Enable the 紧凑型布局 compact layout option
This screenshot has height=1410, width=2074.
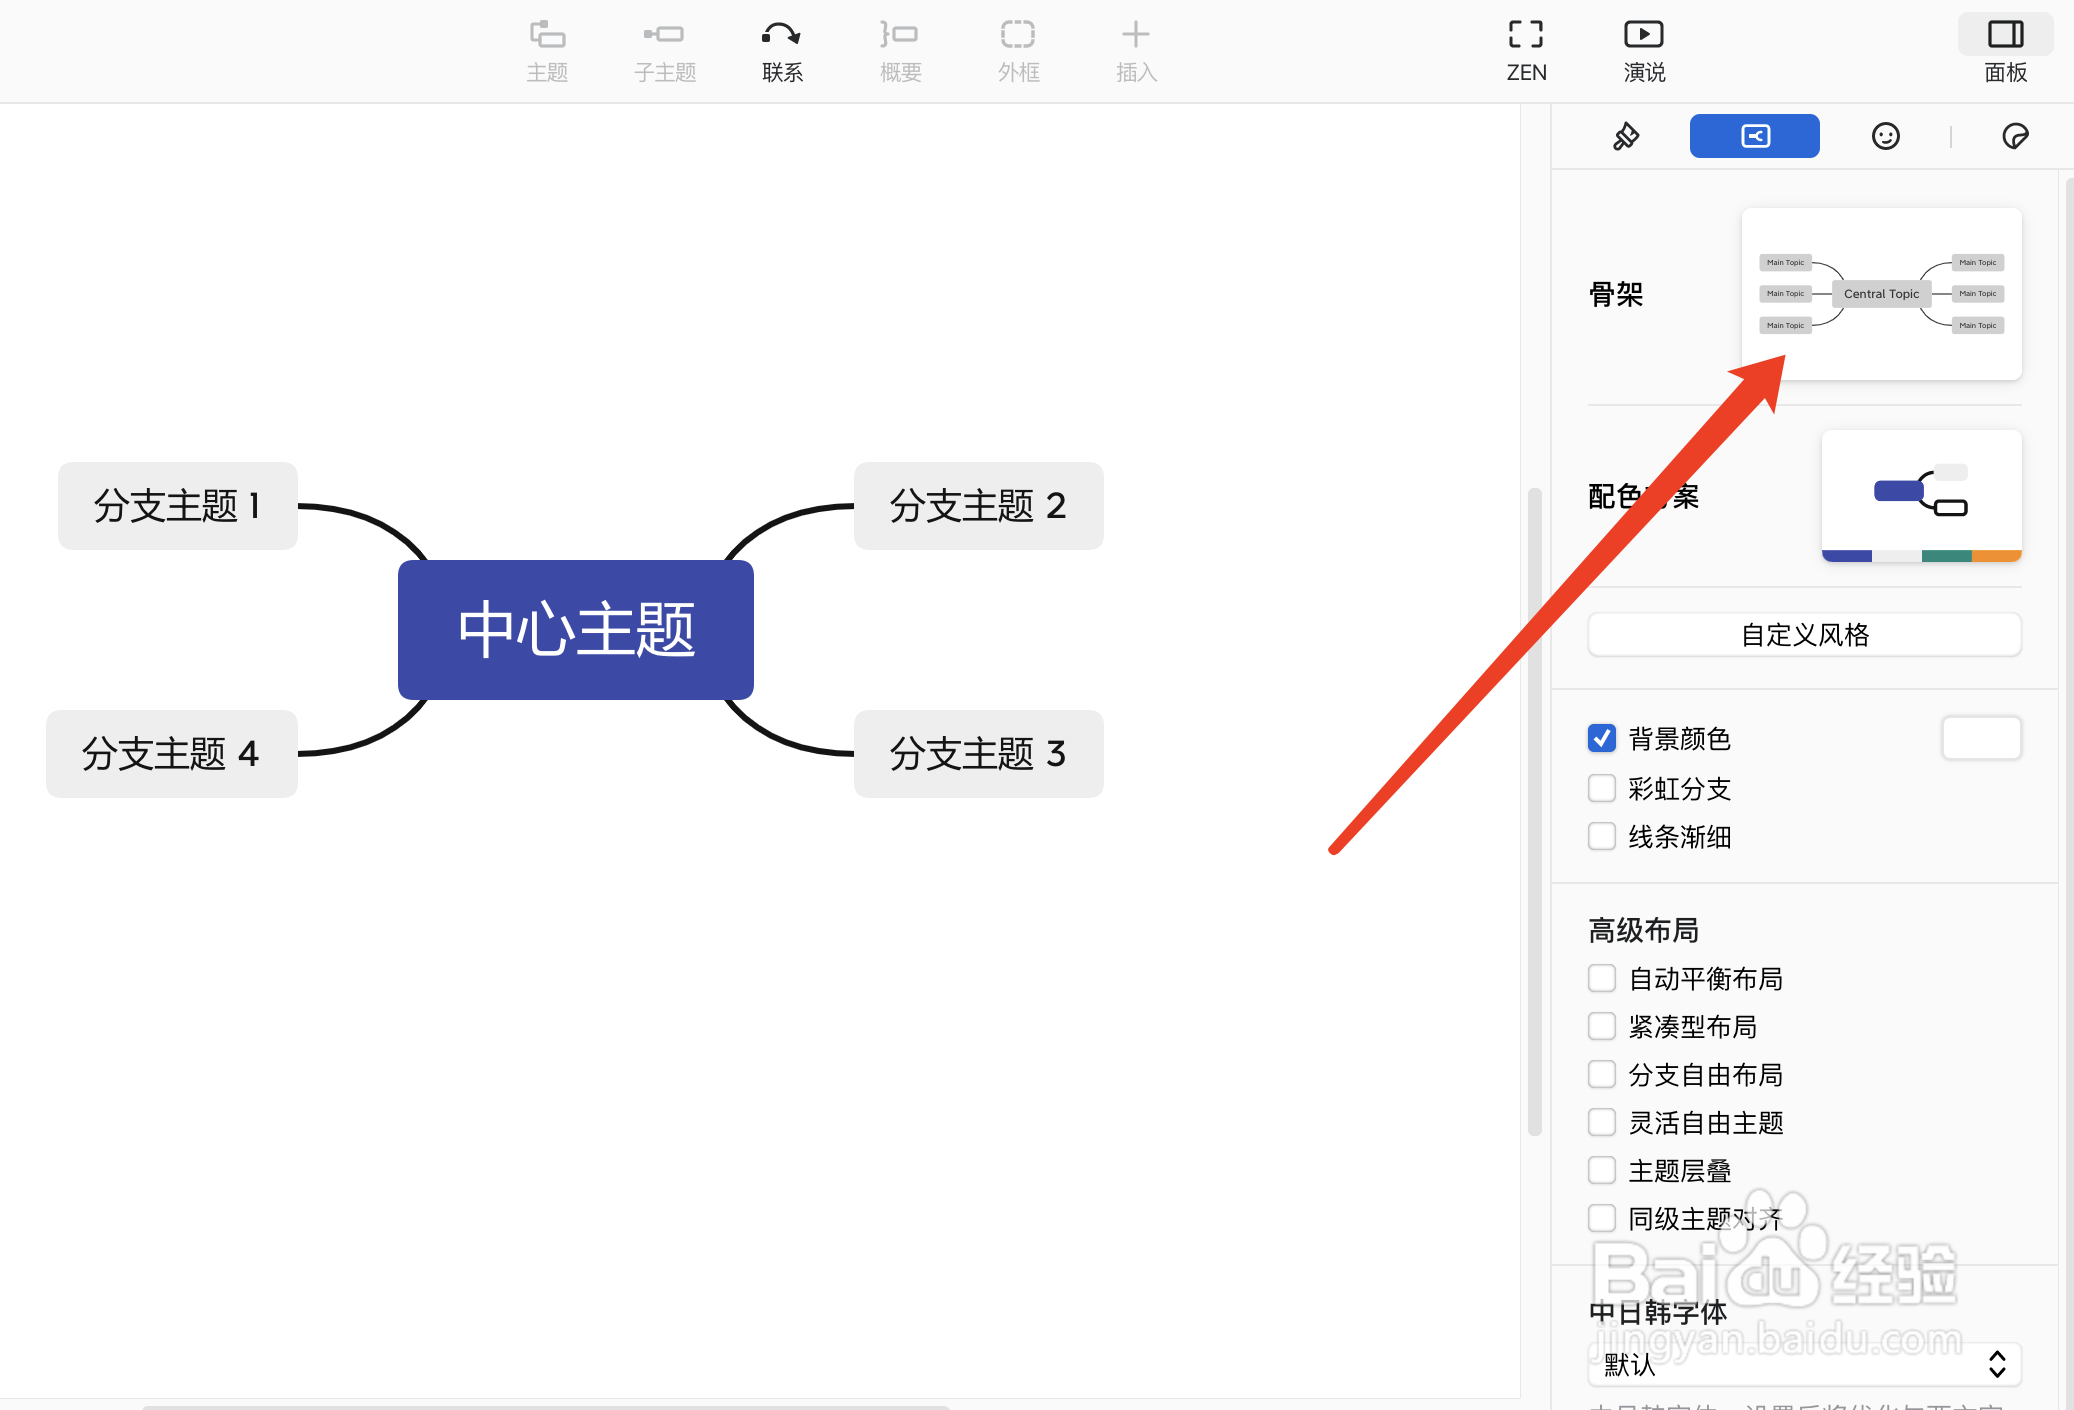tap(1601, 1026)
